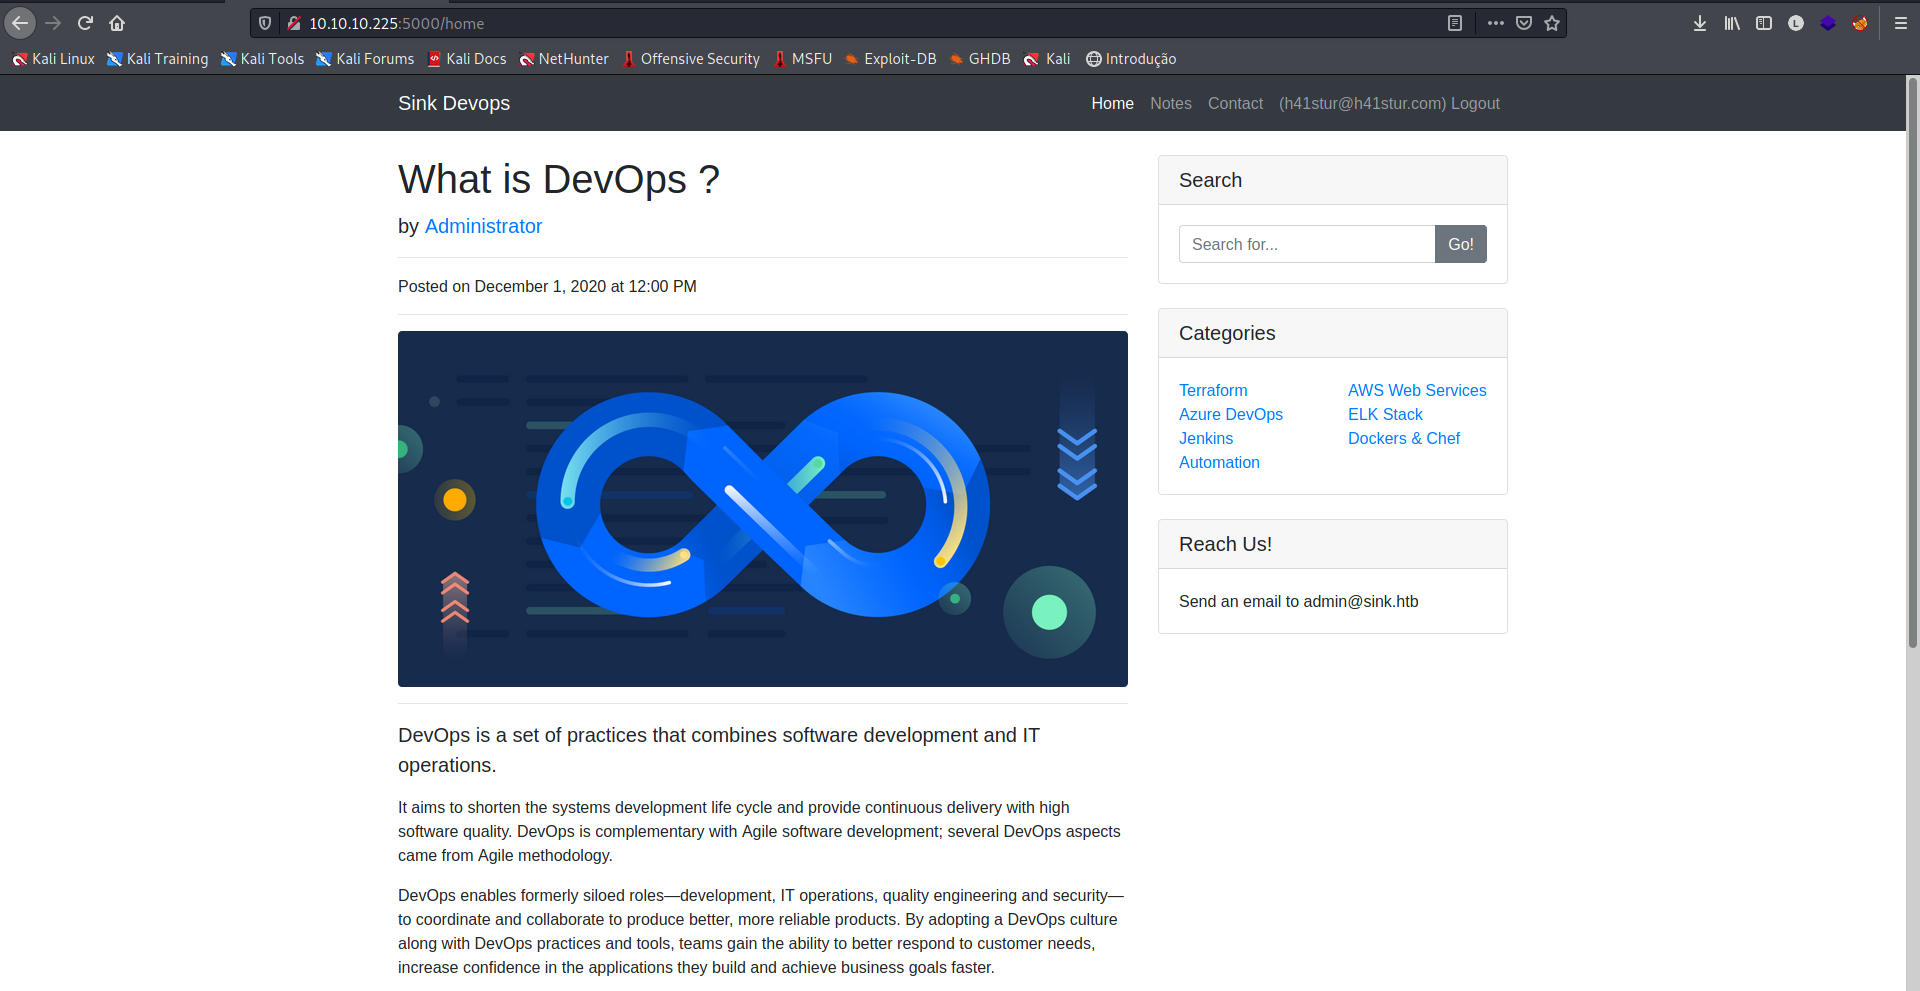The height and width of the screenshot is (991, 1920).
Task: Open the Exploit-DB bookmark
Action: pos(890,59)
